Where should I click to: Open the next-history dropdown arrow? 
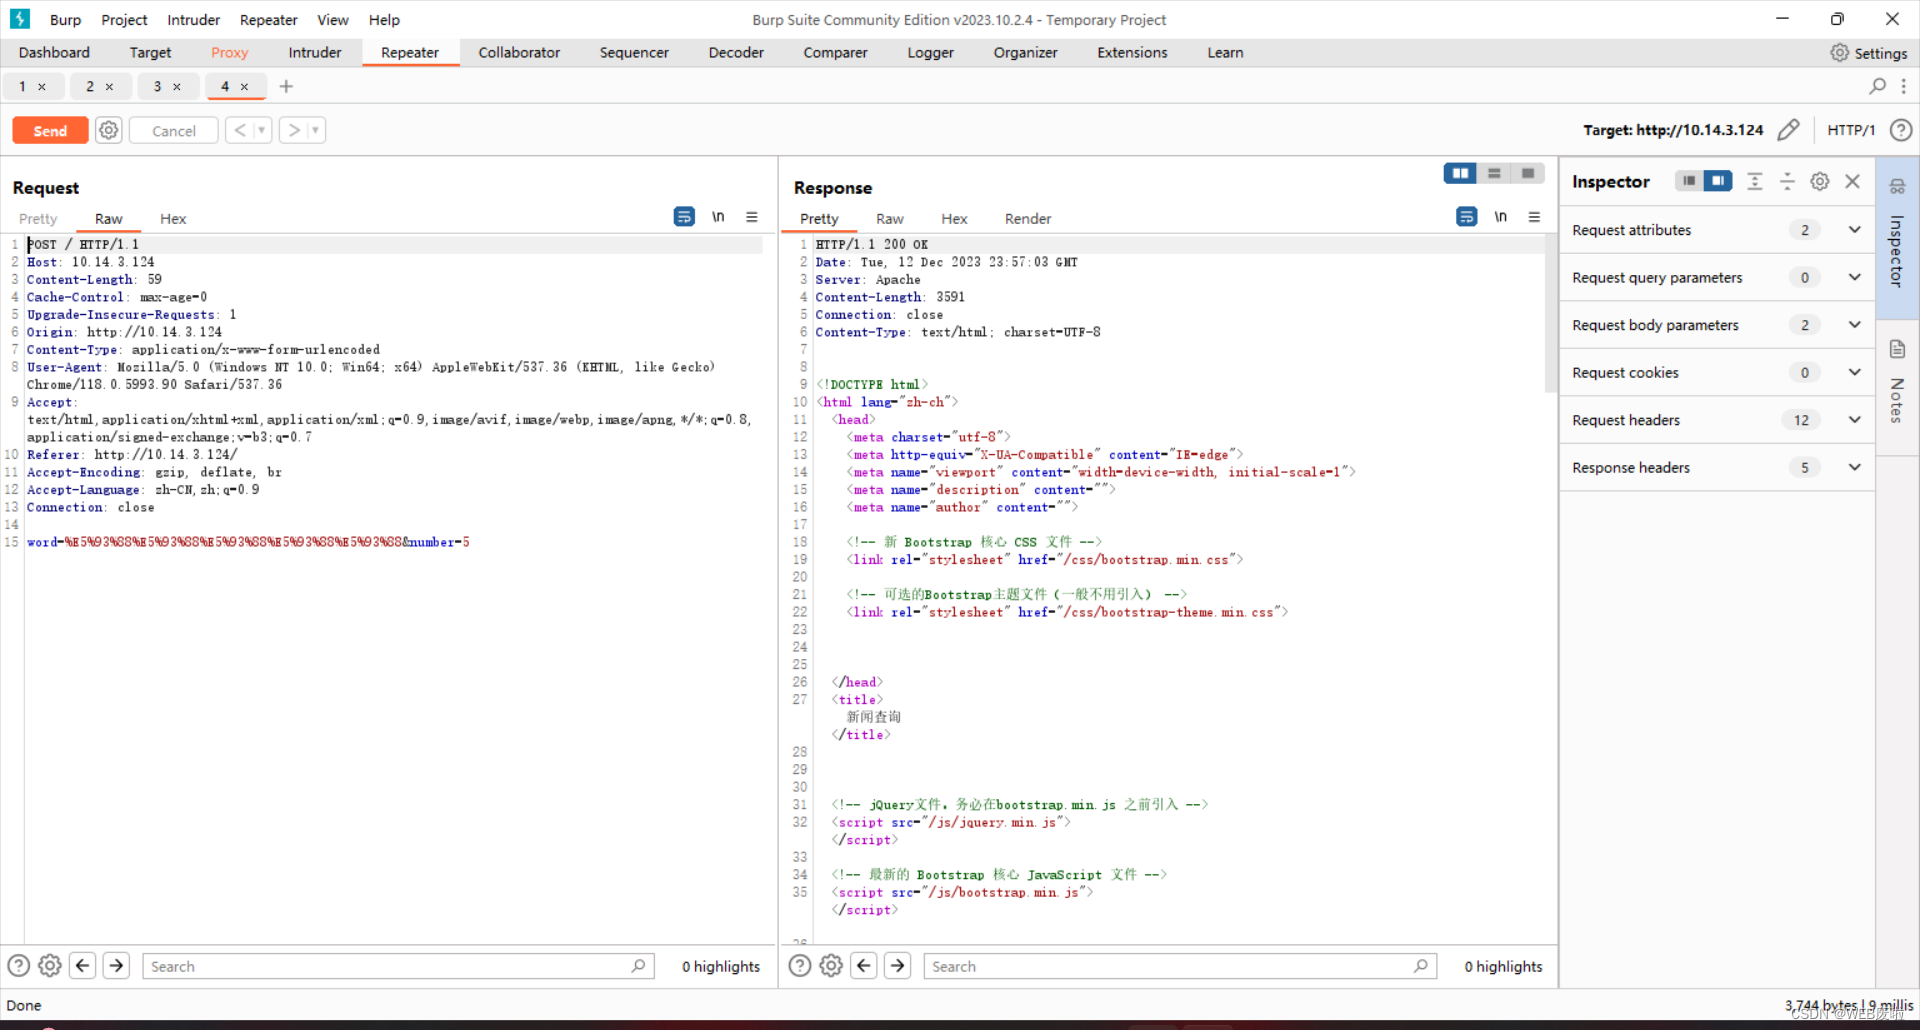(x=316, y=130)
